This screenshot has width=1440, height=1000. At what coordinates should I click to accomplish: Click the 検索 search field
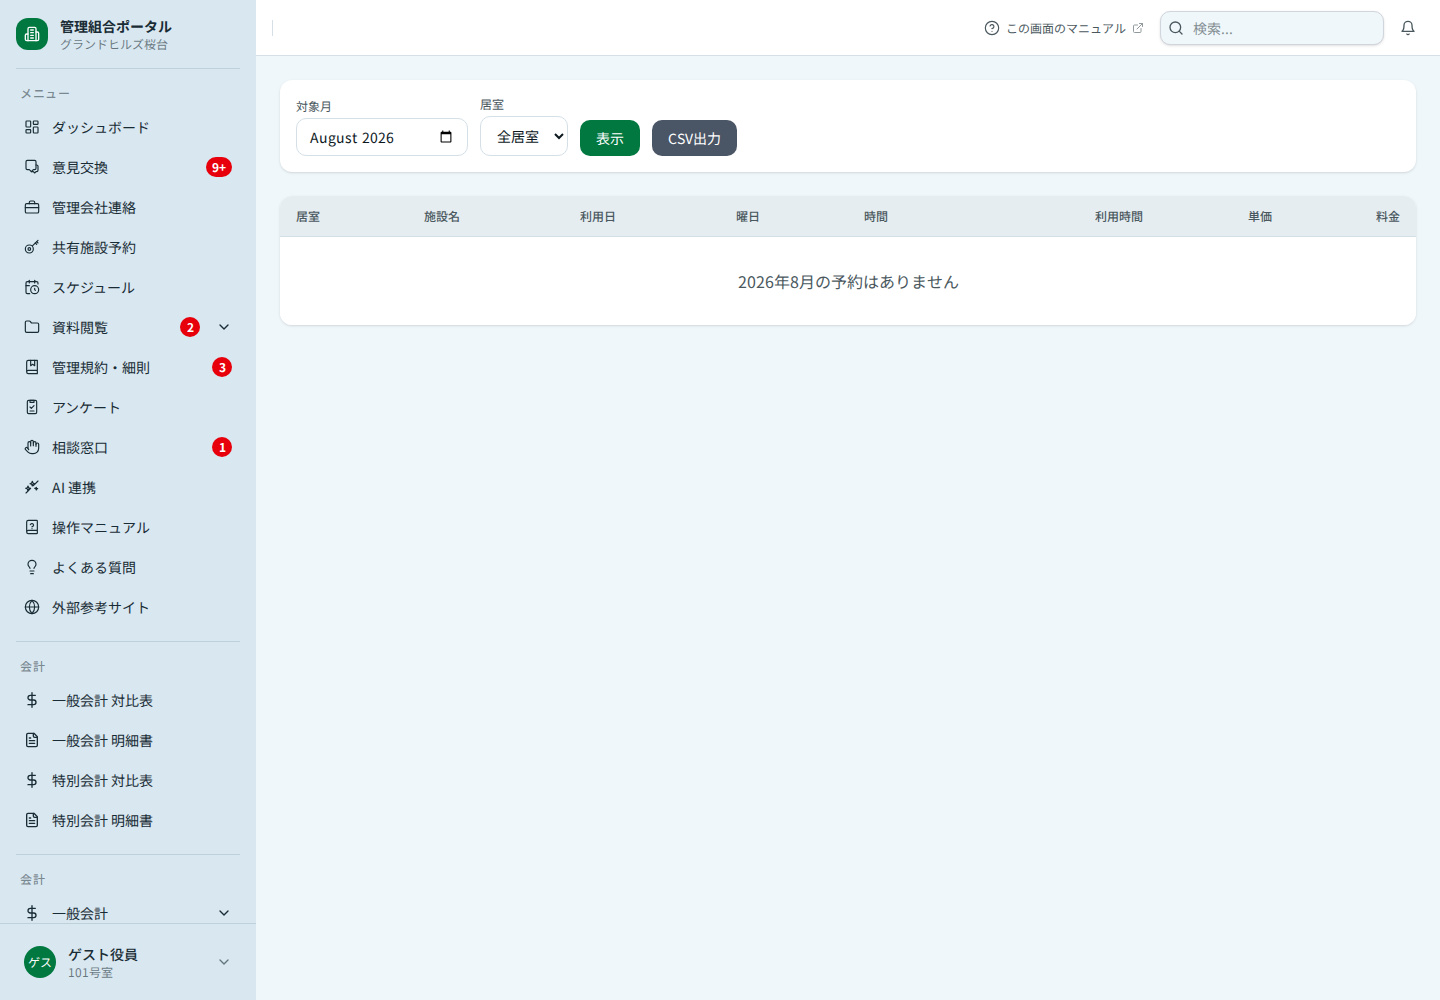[x=1272, y=28]
